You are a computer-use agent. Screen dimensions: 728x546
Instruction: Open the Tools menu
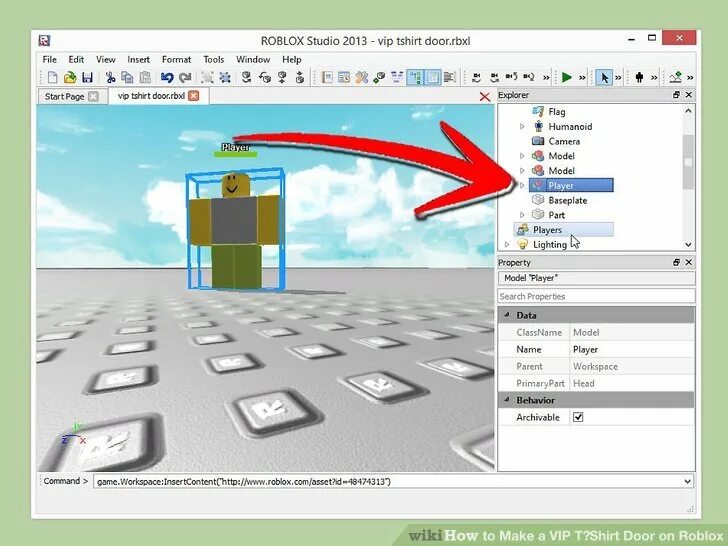214,59
